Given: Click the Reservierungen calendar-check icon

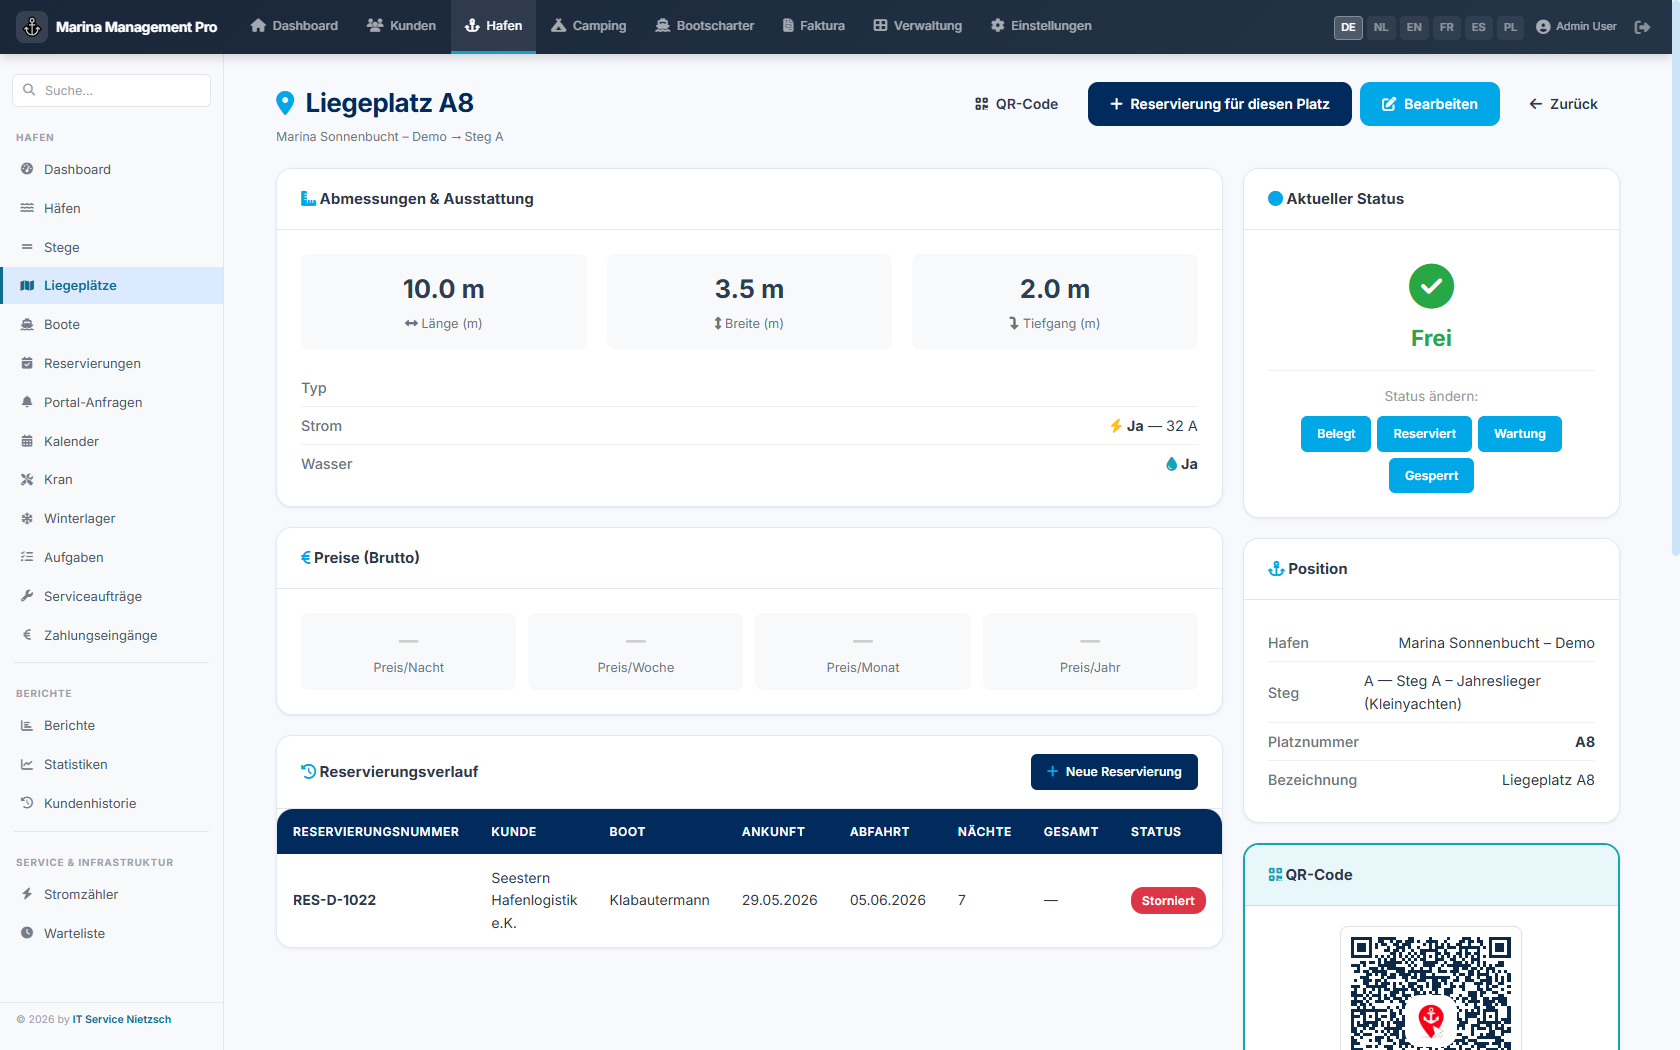Looking at the screenshot, I should [x=27, y=363].
